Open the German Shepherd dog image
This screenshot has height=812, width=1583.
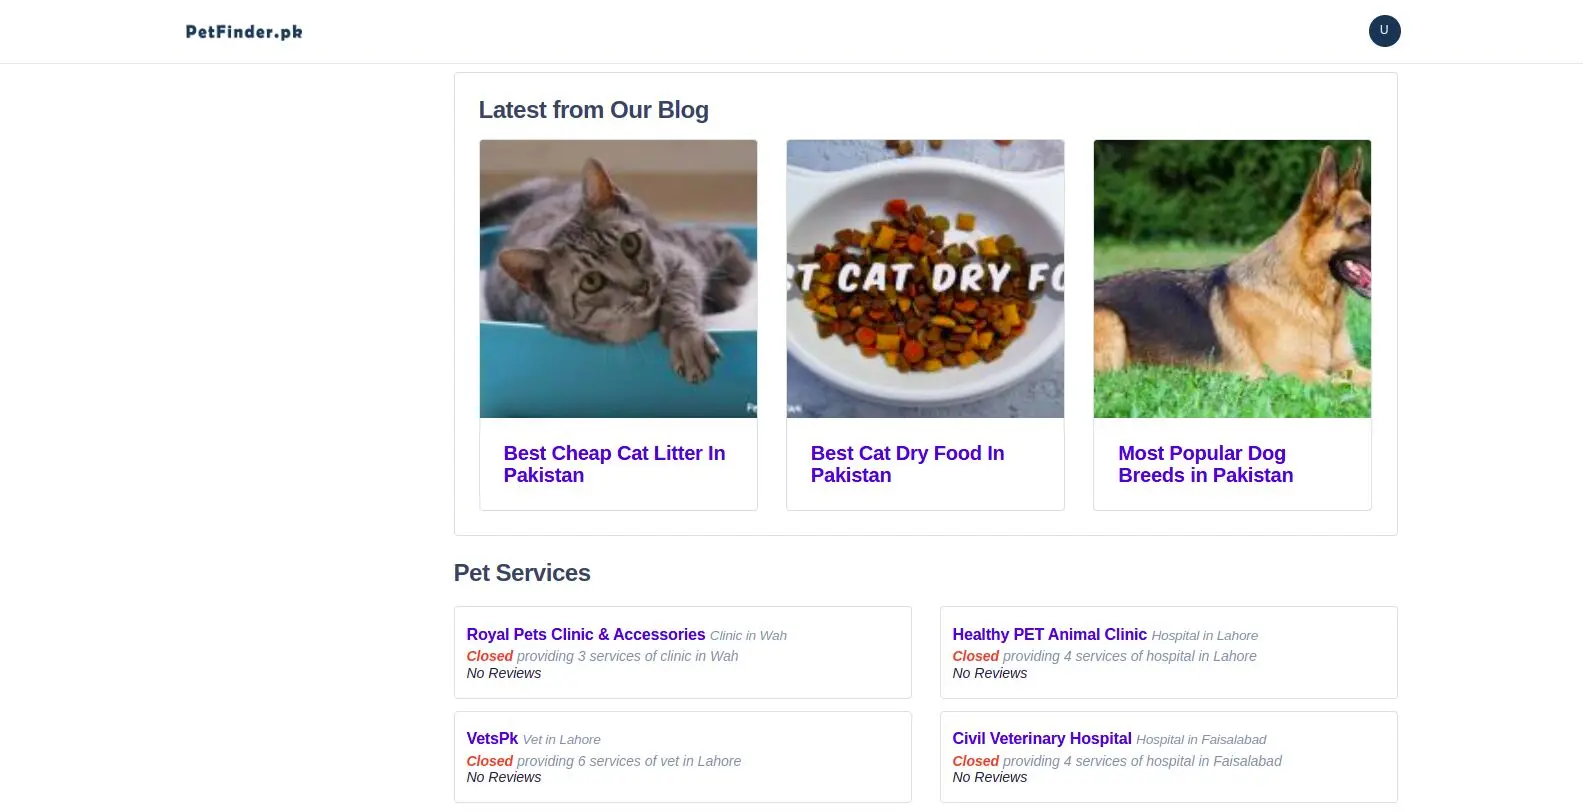1232,278
